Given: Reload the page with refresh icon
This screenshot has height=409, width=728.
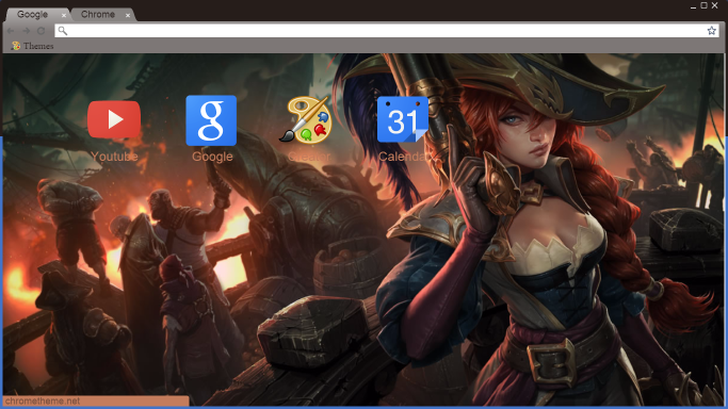Looking at the screenshot, I should 41,31.
